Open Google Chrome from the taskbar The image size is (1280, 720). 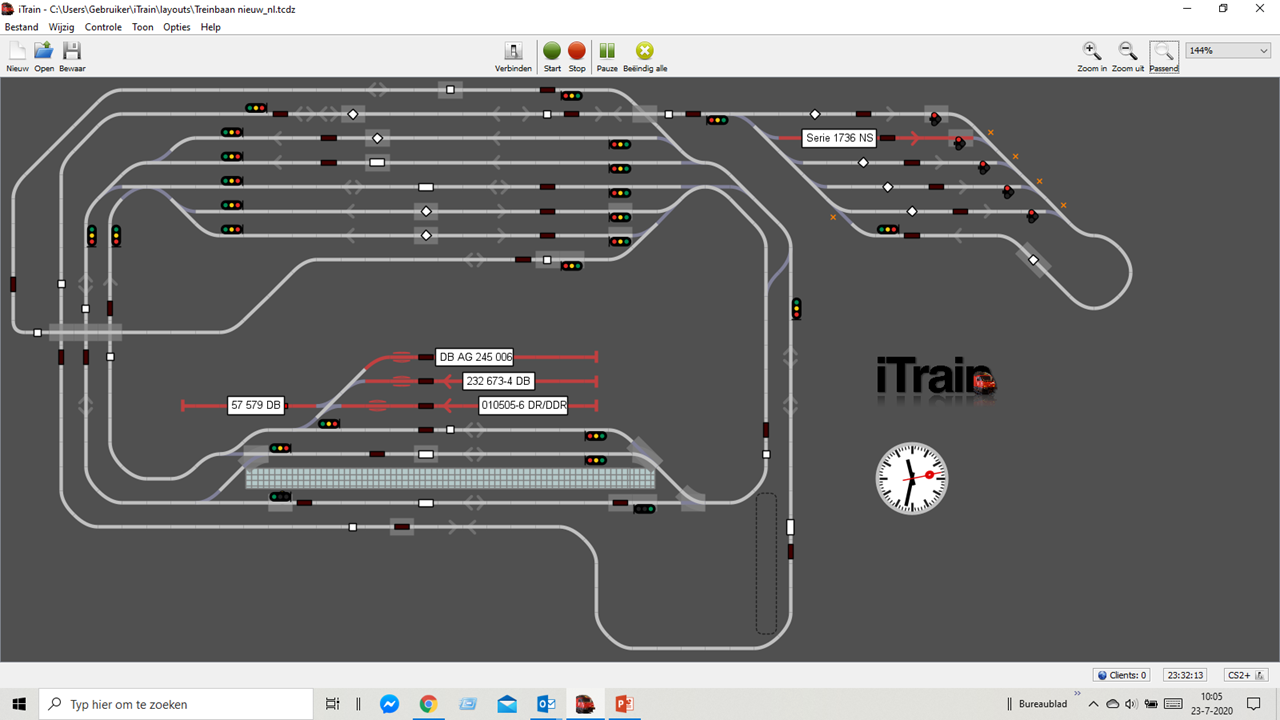click(428, 704)
